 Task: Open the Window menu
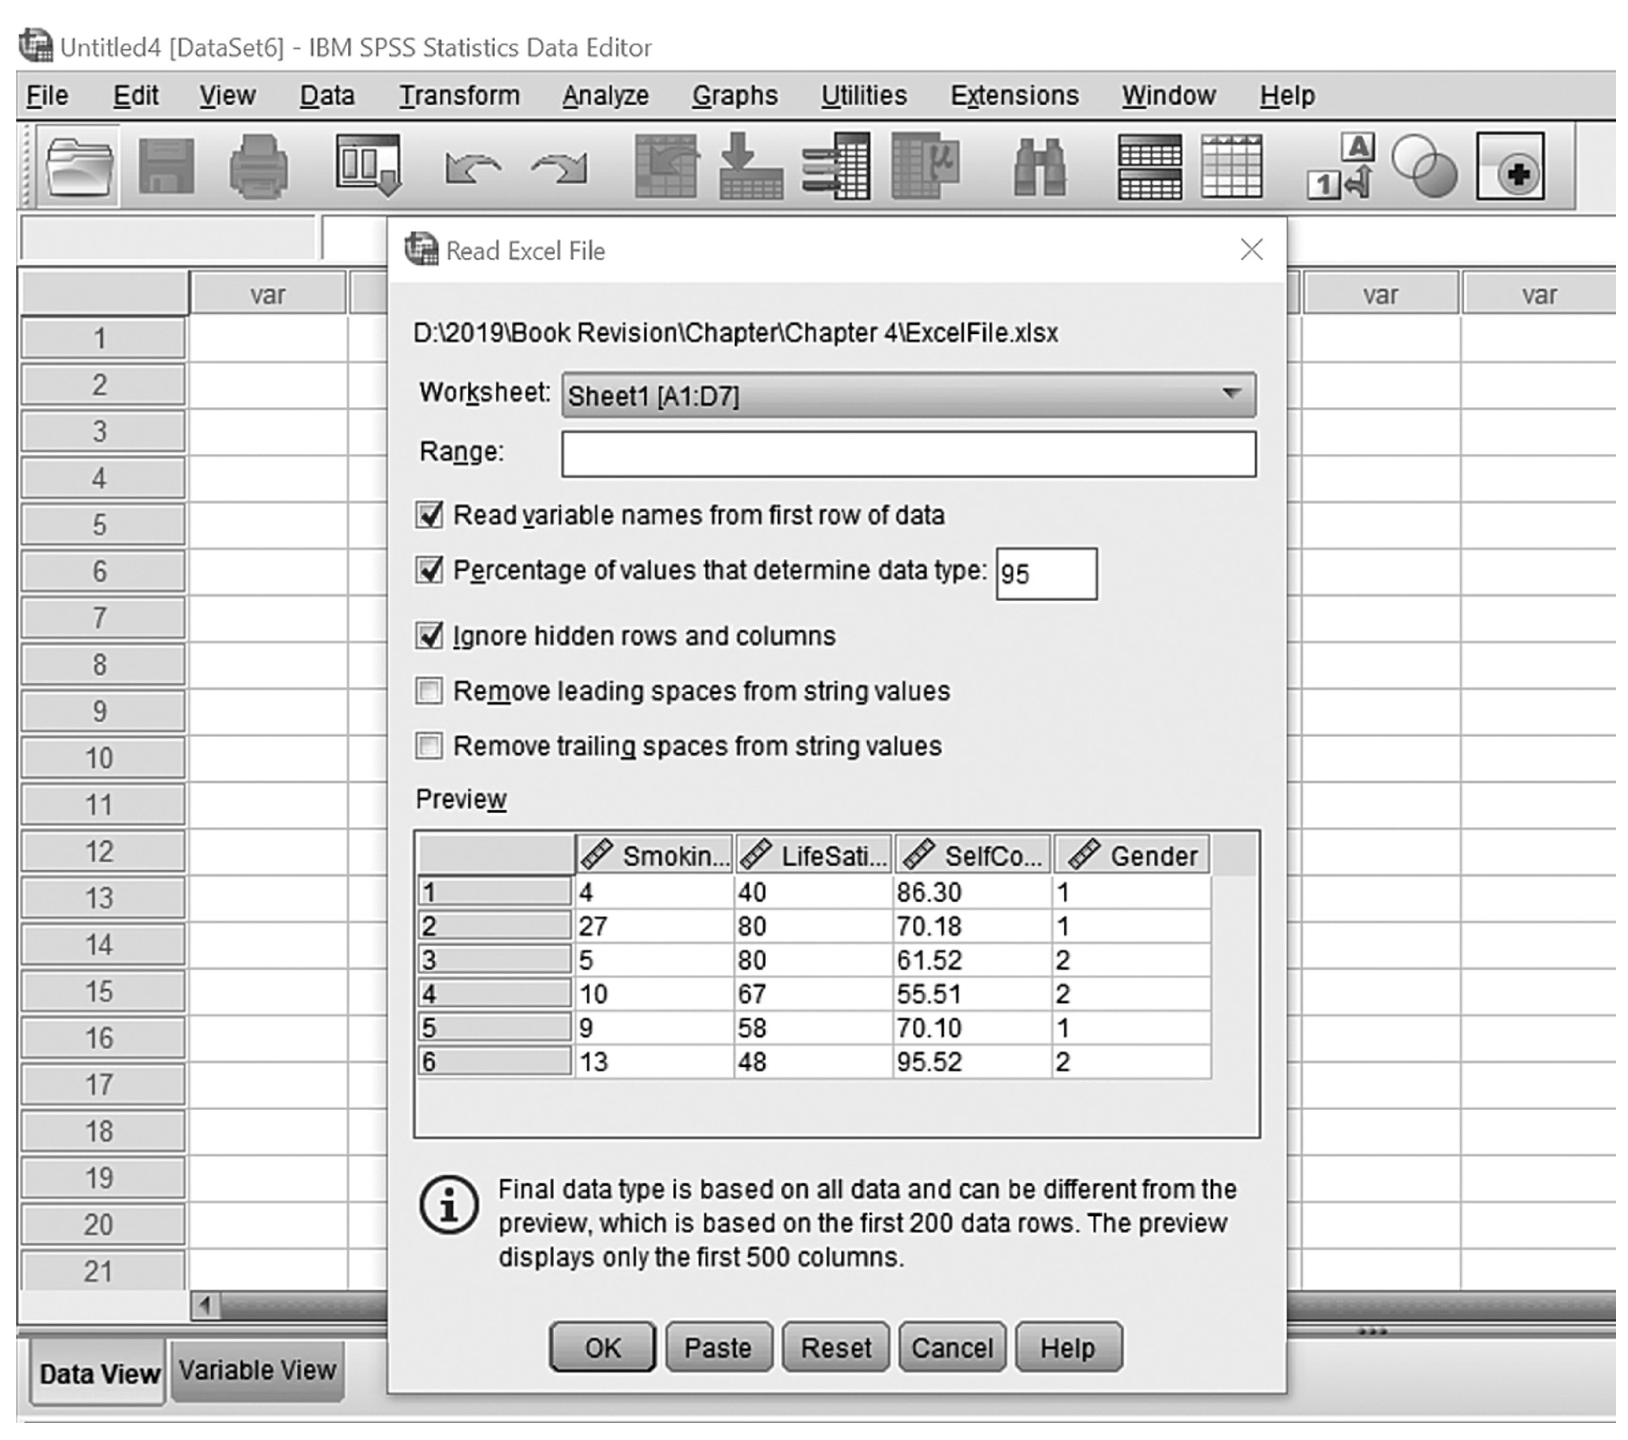pyautogui.click(x=1168, y=95)
